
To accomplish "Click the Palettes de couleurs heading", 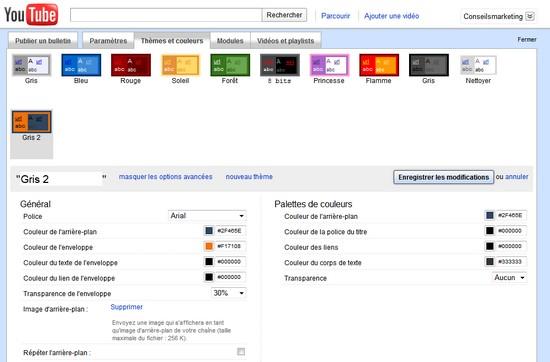I will 313,204.
